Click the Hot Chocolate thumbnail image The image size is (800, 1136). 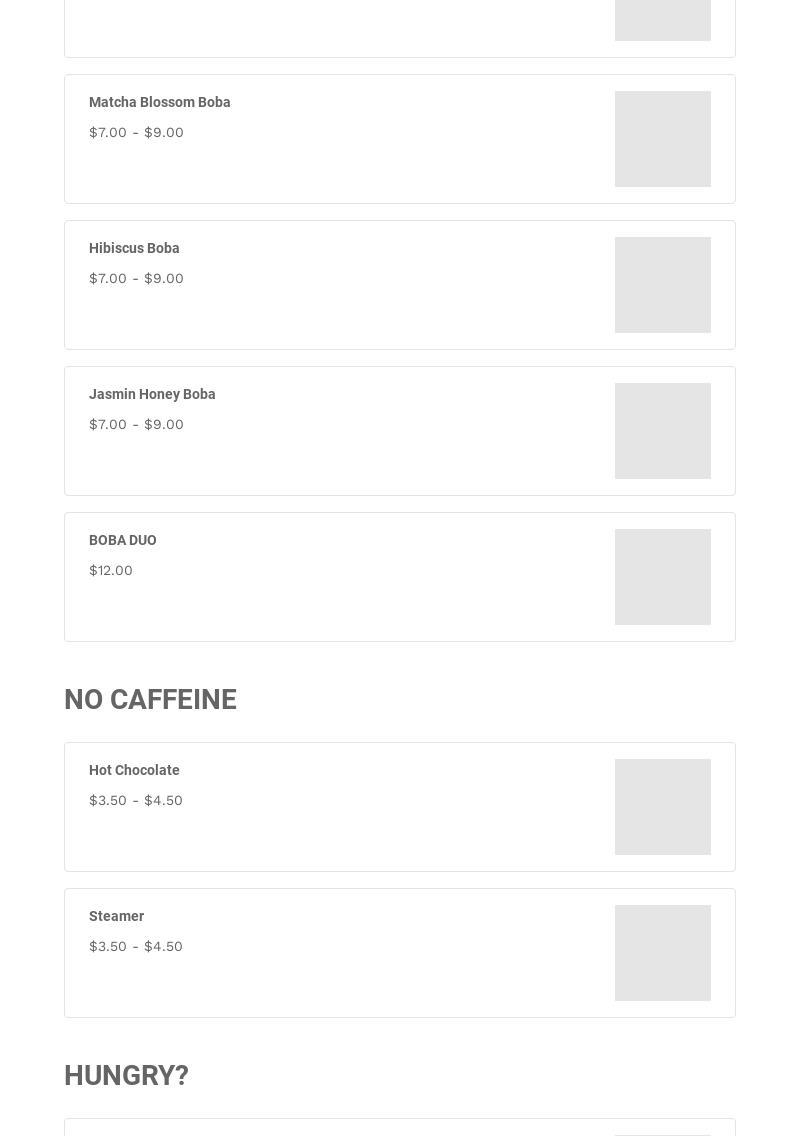(x=662, y=807)
